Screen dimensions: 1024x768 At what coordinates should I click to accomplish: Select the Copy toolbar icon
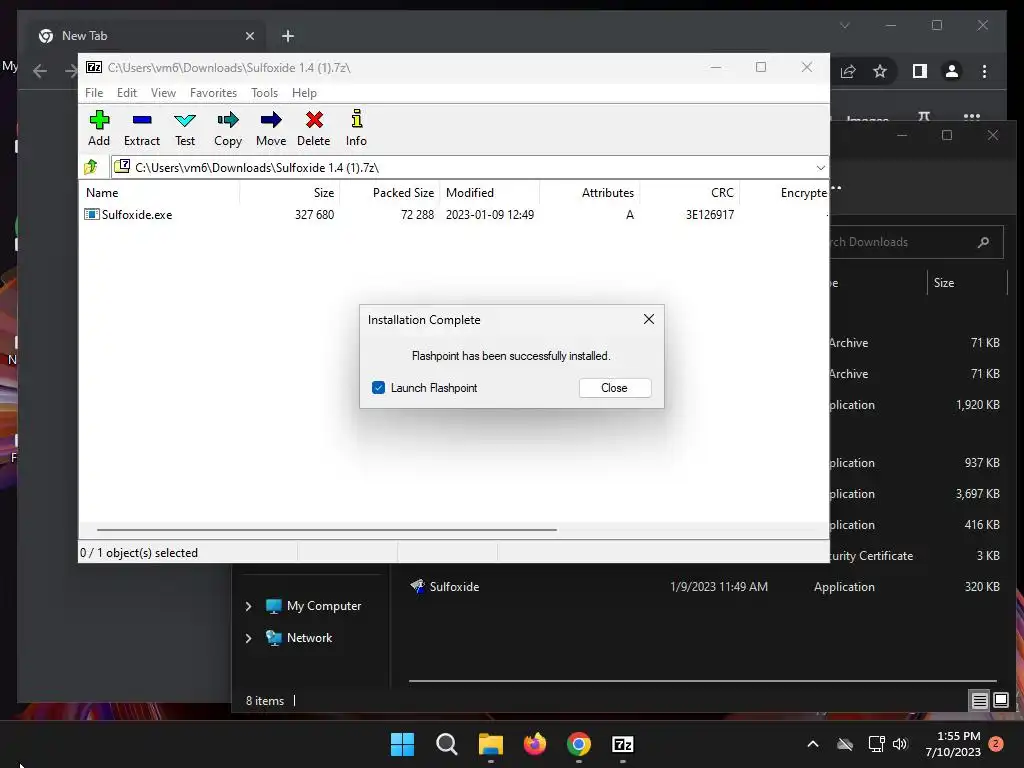pos(228,120)
